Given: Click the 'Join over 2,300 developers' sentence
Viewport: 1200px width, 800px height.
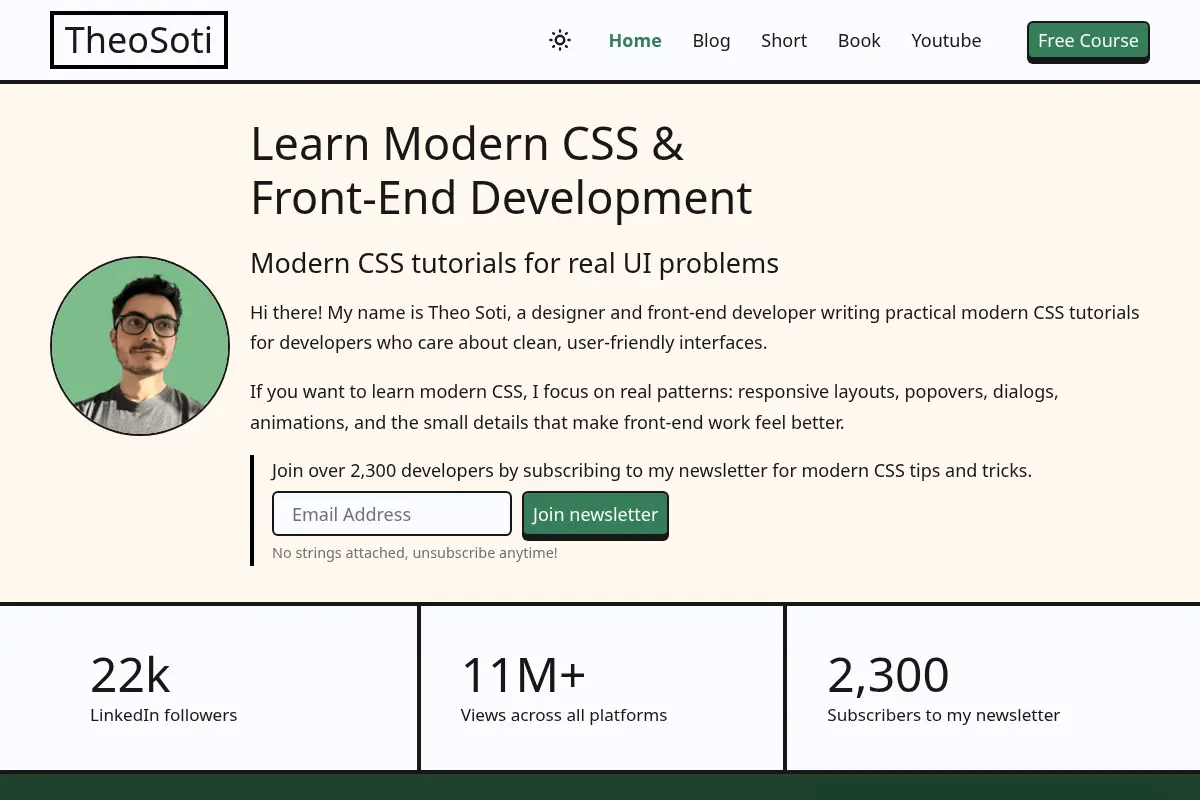Looking at the screenshot, I should click(652, 470).
